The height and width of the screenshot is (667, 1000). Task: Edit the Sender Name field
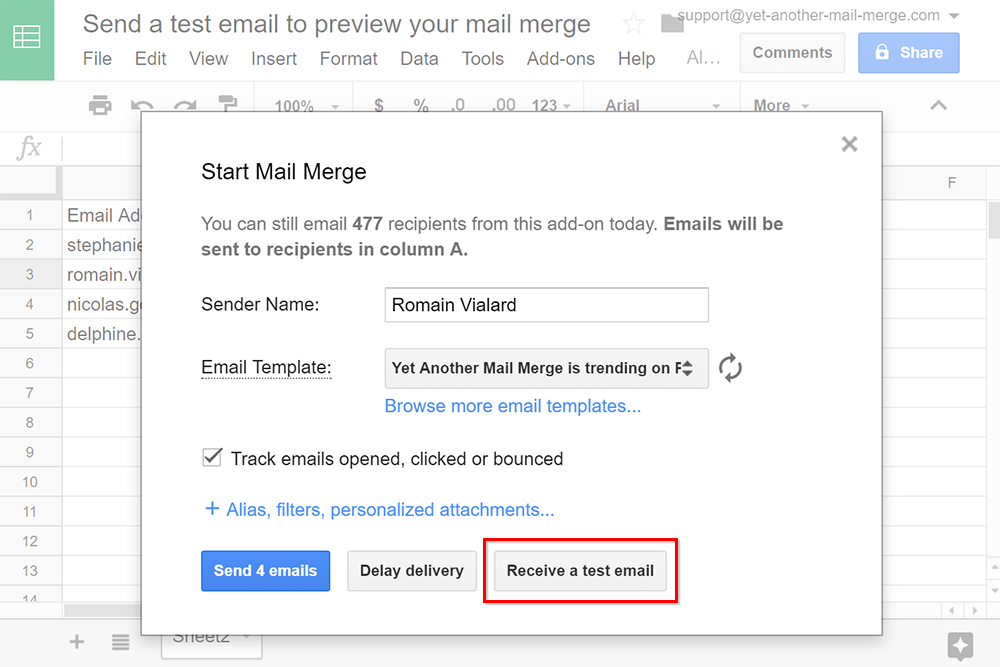click(x=547, y=305)
